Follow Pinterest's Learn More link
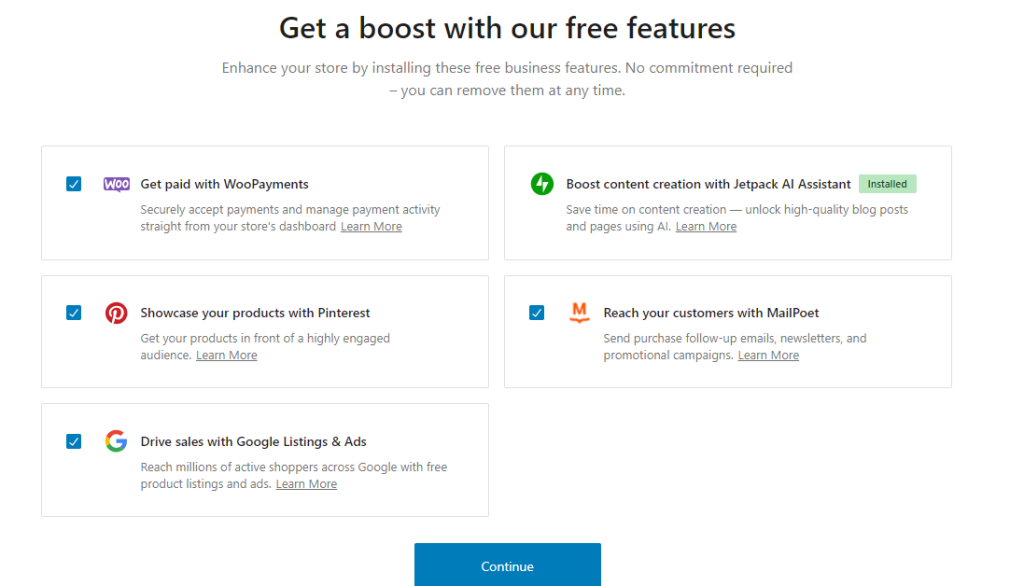1024x586 pixels. [x=226, y=355]
